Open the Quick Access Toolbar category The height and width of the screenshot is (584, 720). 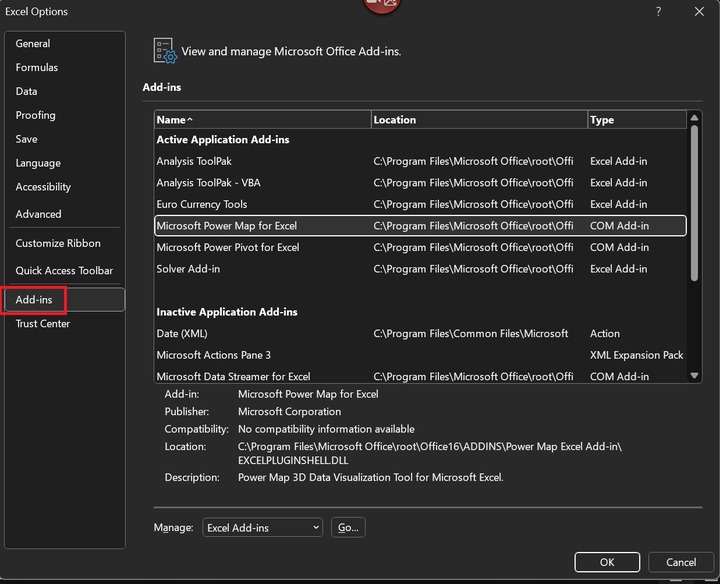tap(64, 271)
